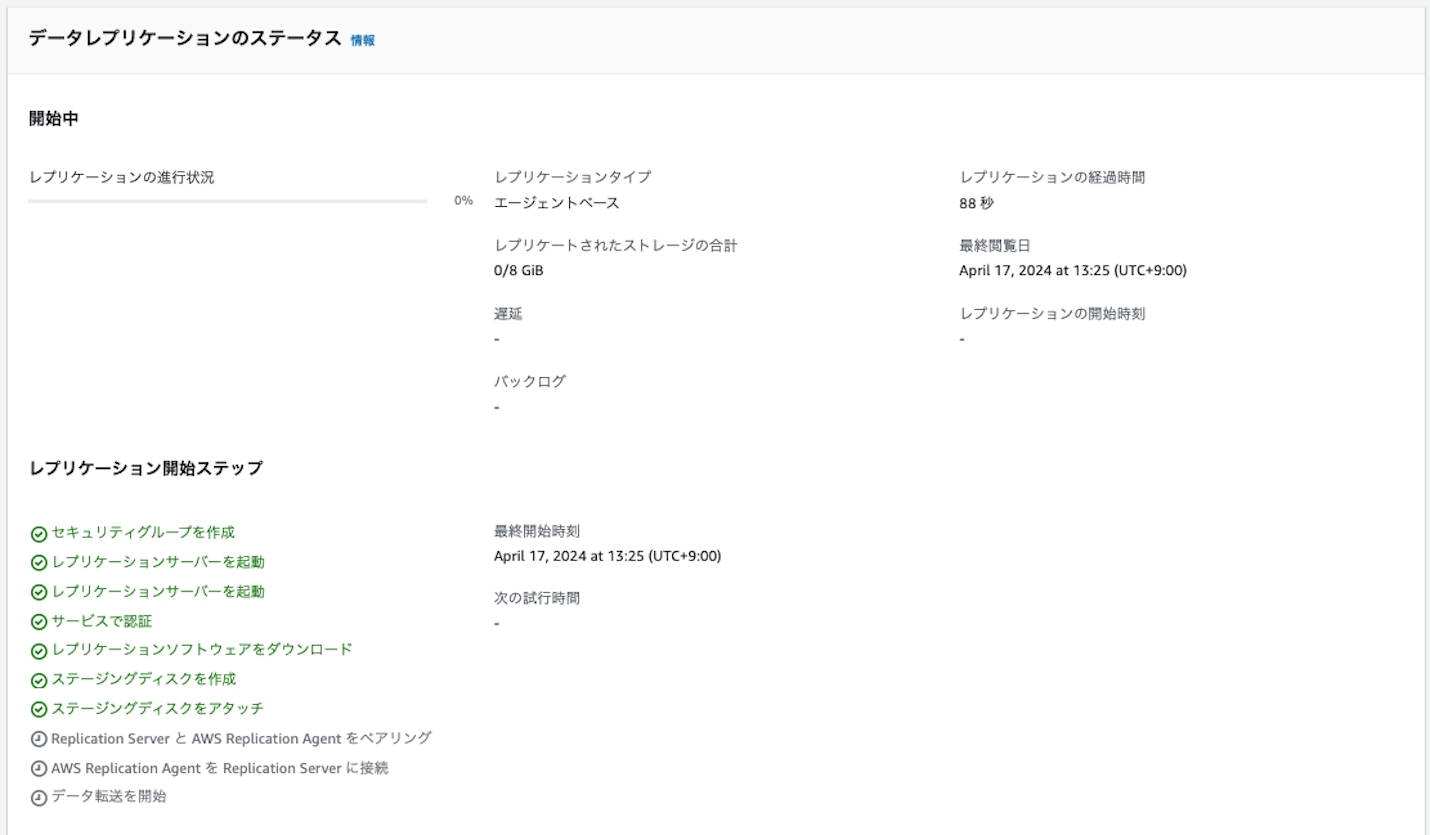Click the replication progress bar
Viewport: 1430px width, 835px height.
228,201
